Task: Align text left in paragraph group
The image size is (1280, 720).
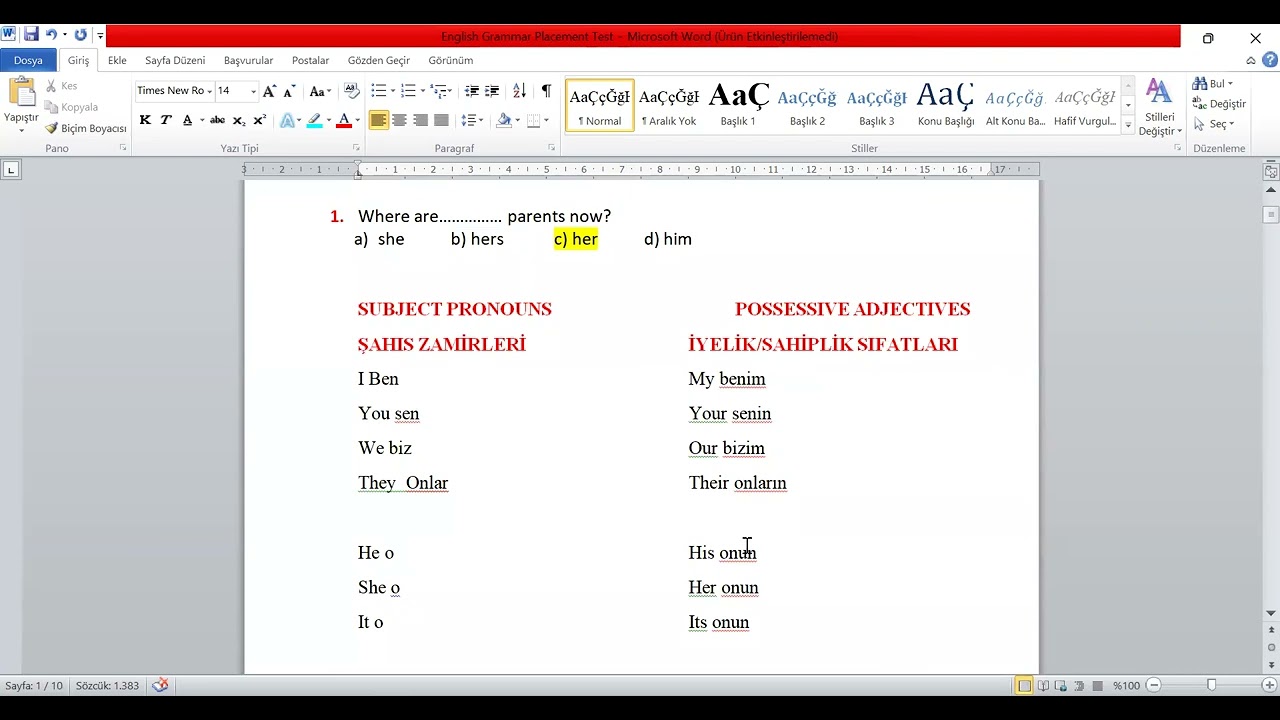Action: click(378, 120)
